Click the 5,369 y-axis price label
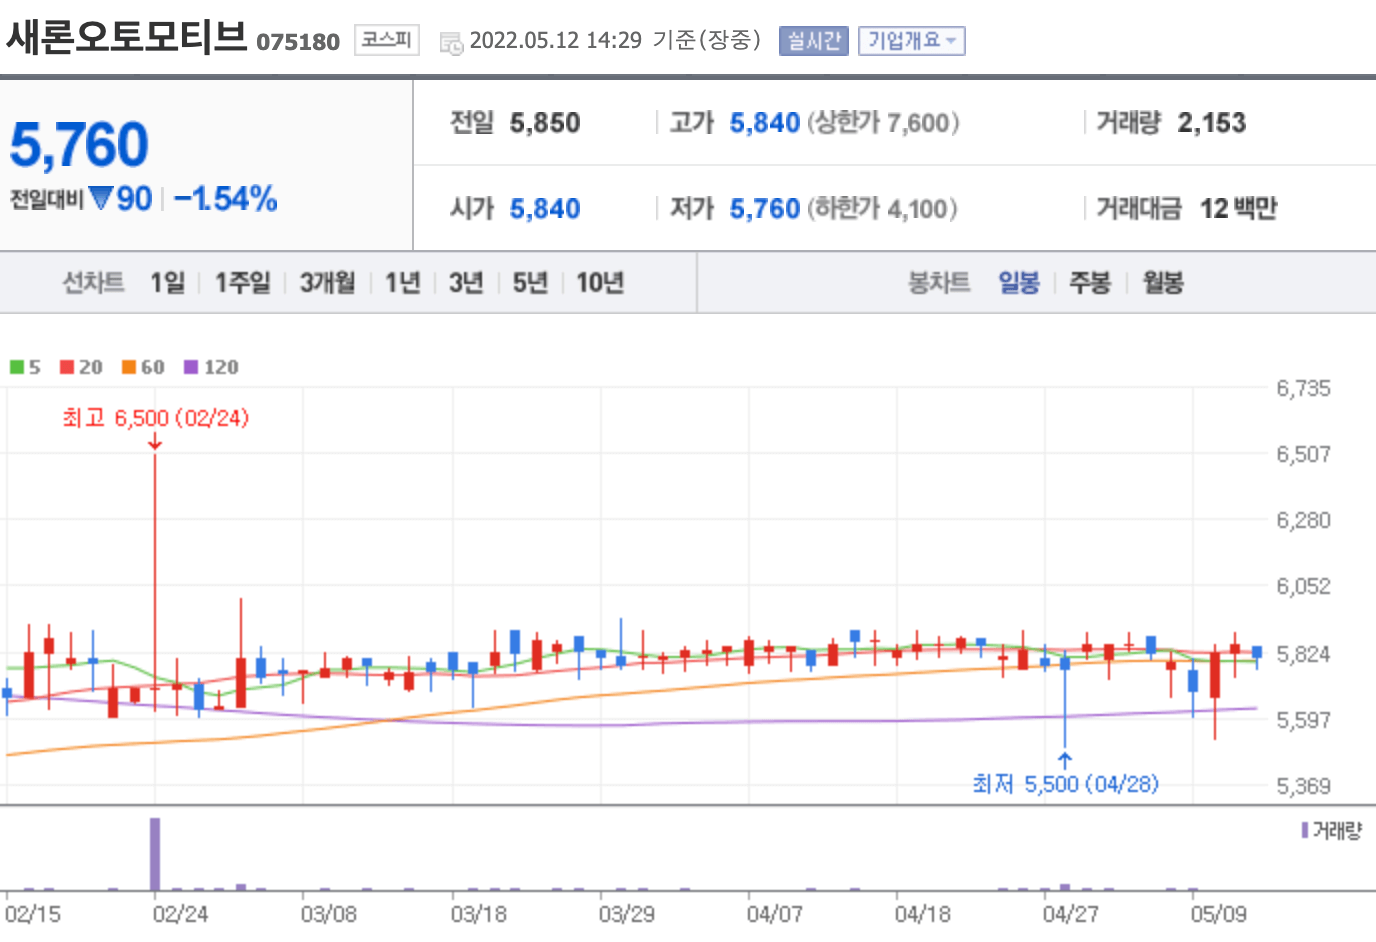The height and width of the screenshot is (942, 1376). click(x=1303, y=786)
